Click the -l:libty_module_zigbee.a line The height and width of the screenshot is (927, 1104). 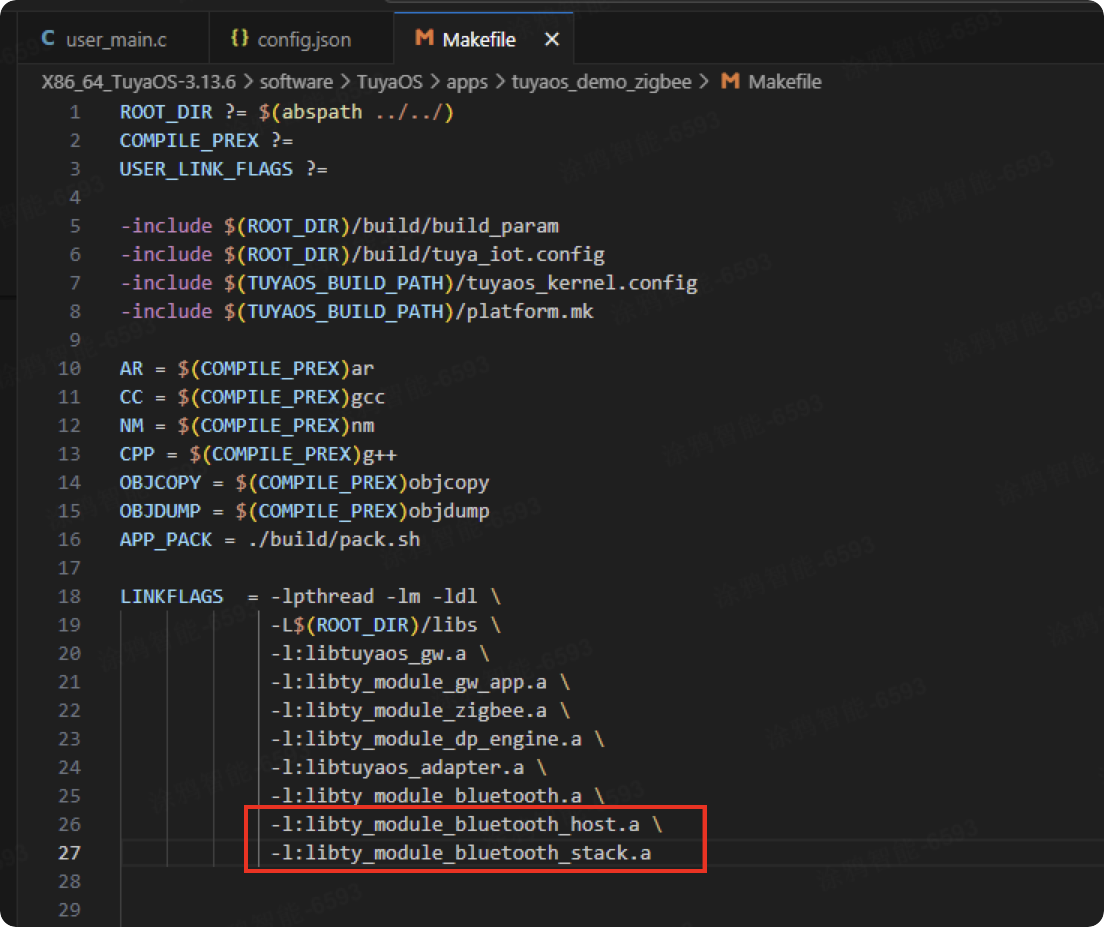point(420,711)
